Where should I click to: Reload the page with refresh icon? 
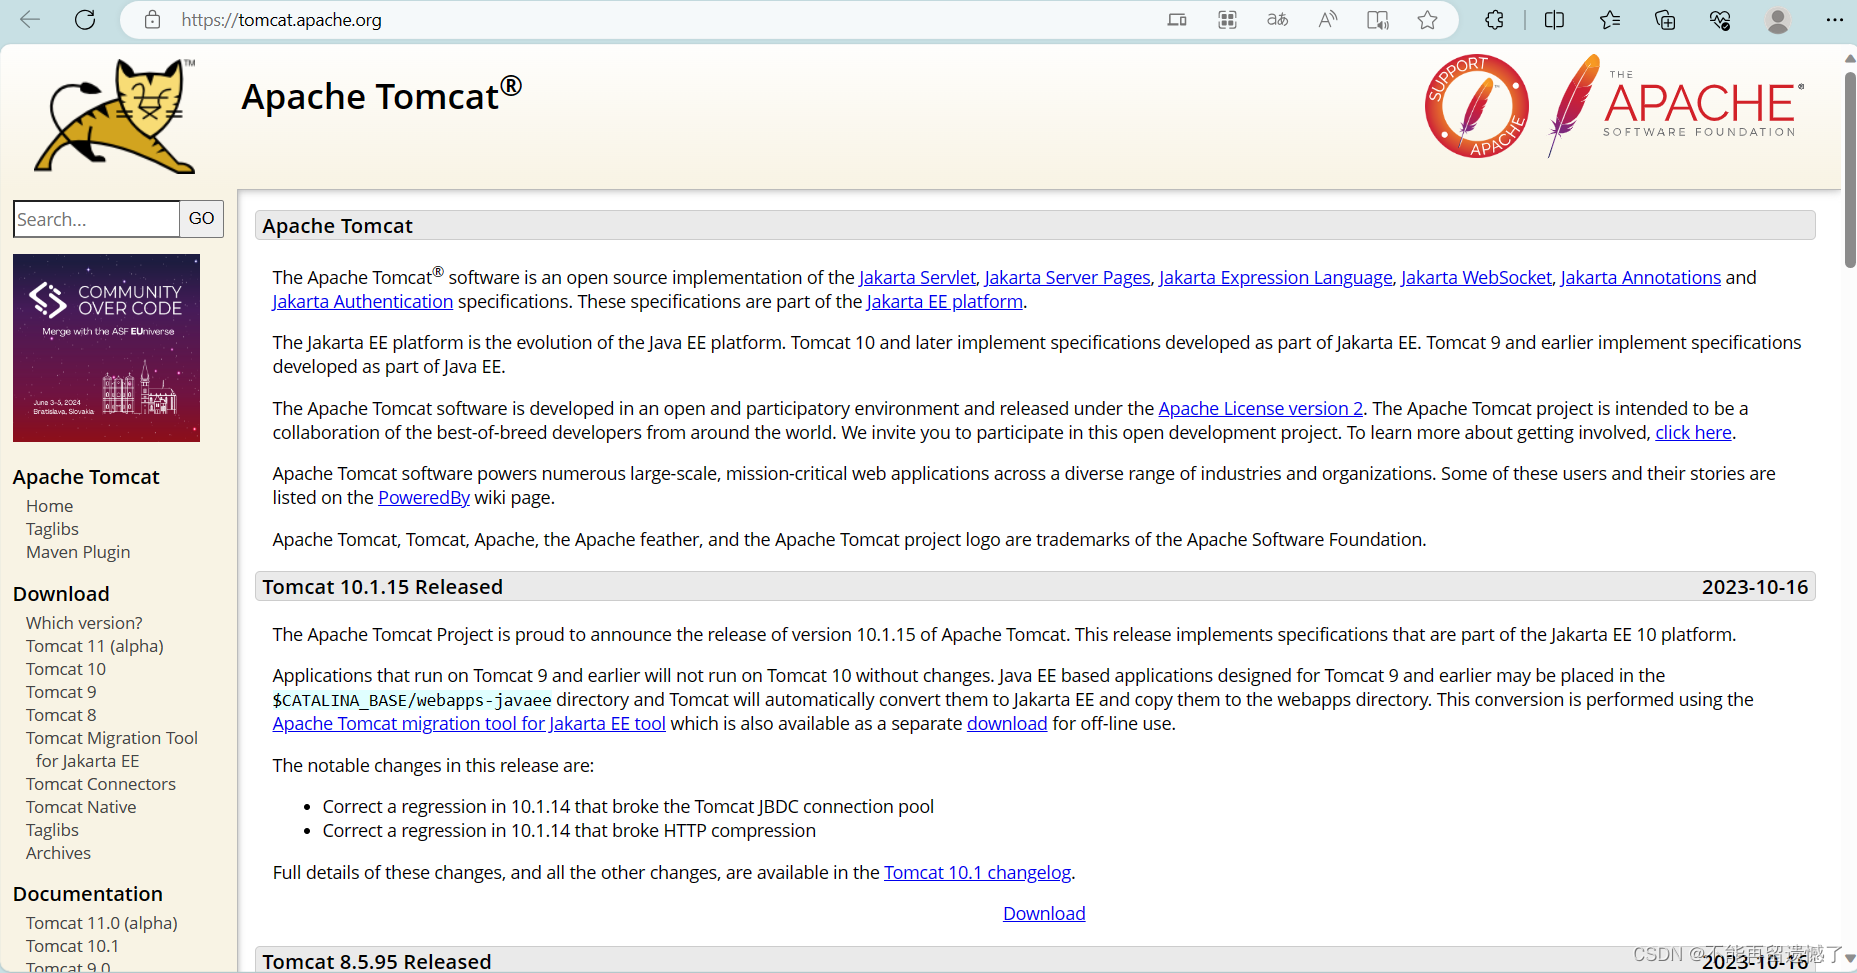coord(85,20)
